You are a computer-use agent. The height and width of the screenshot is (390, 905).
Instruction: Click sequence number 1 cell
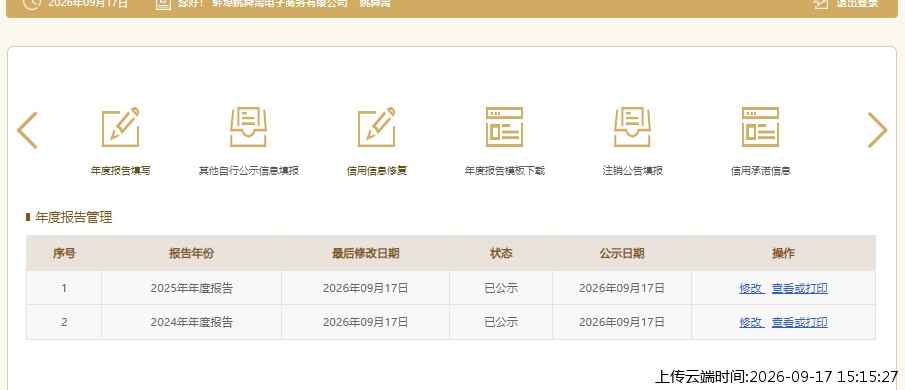(x=64, y=288)
